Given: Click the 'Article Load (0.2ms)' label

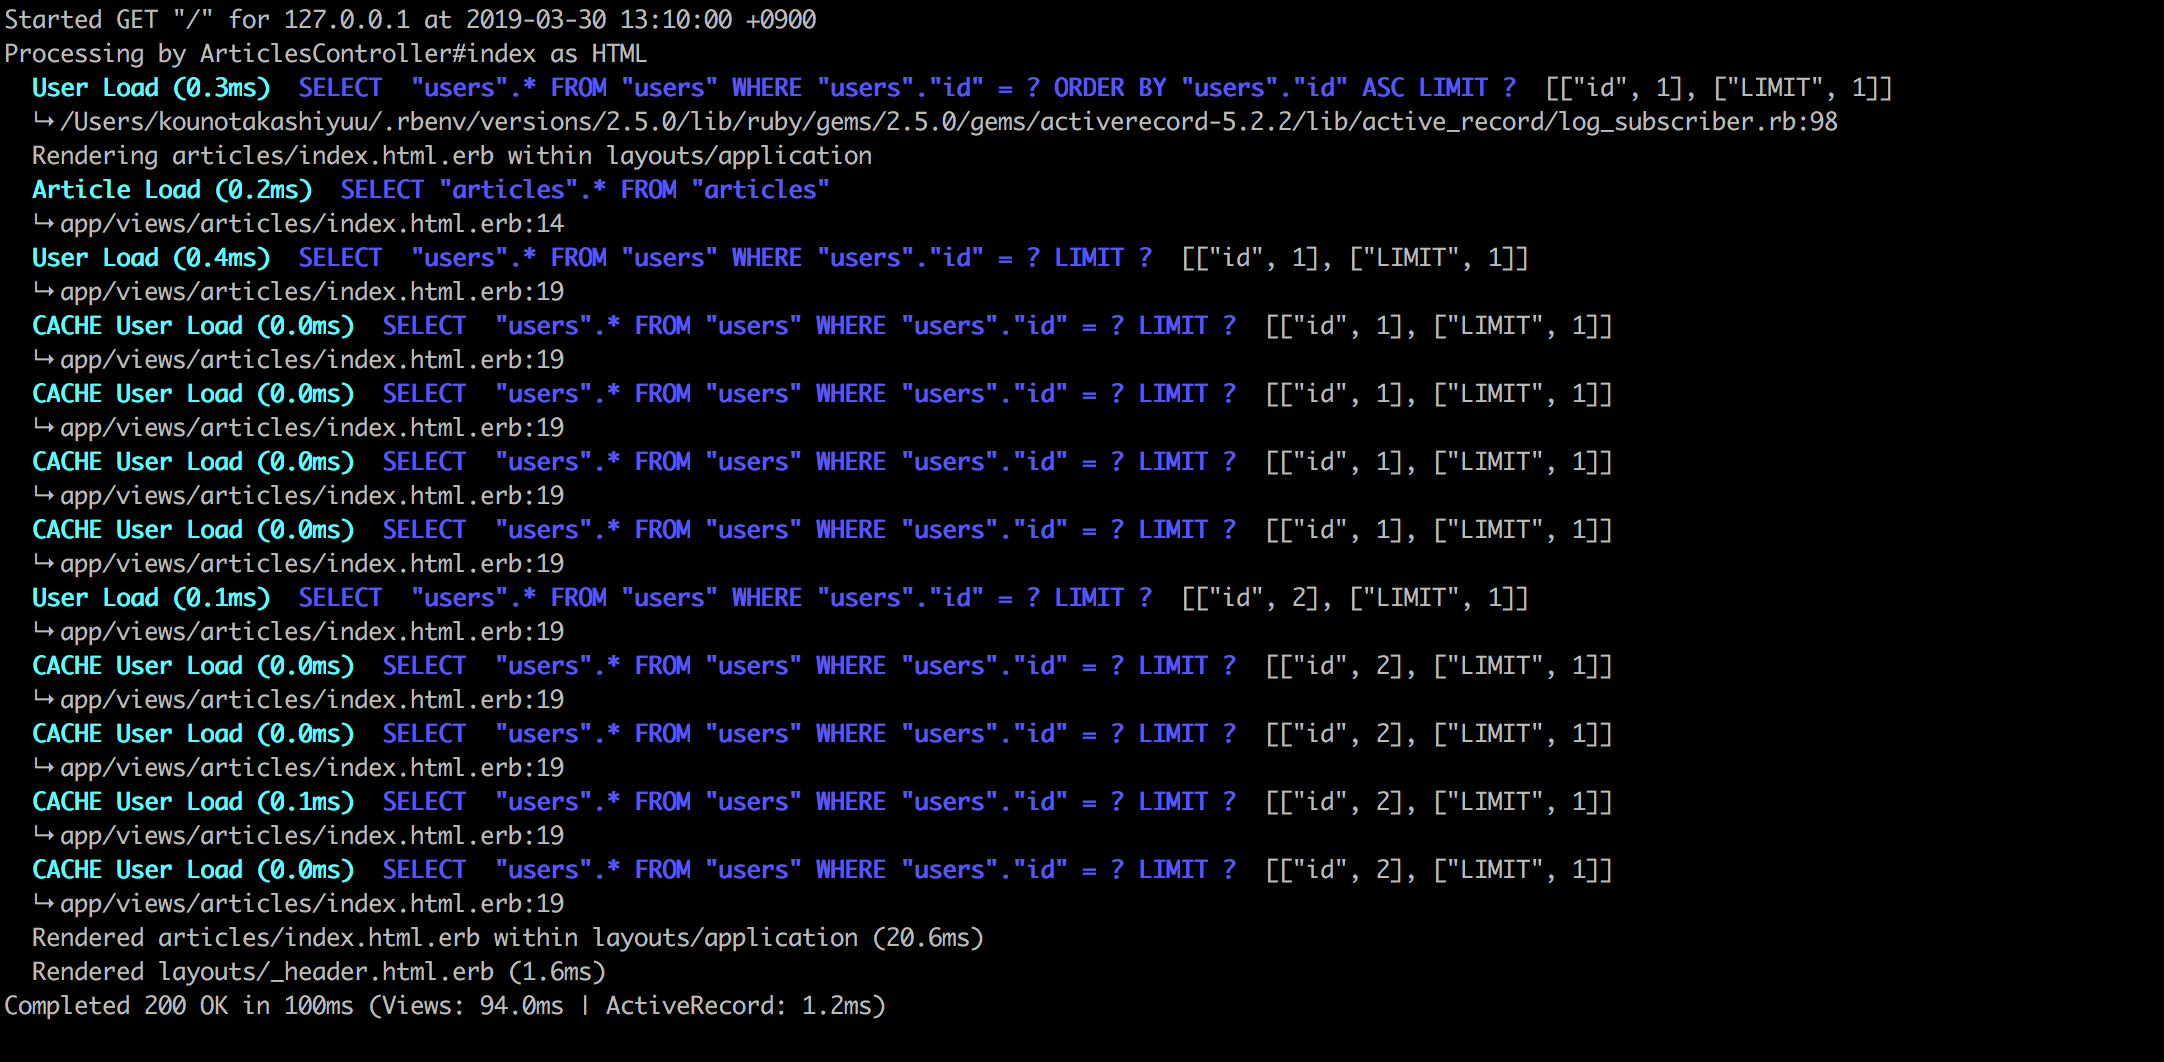Looking at the screenshot, I should point(172,190).
